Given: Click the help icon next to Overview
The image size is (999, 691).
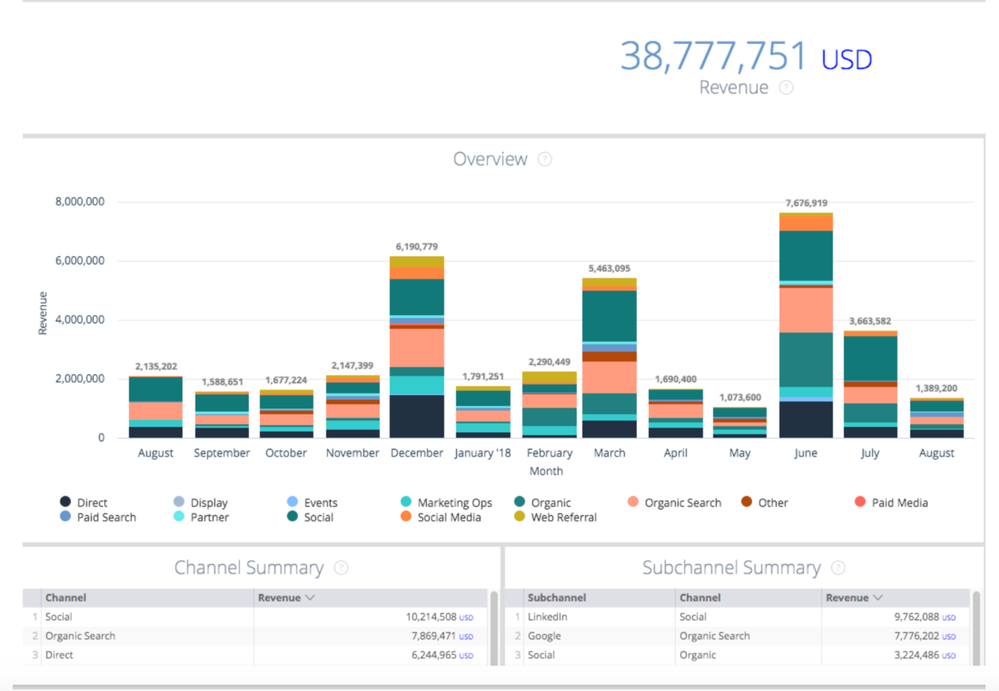Looking at the screenshot, I should click(x=545, y=159).
